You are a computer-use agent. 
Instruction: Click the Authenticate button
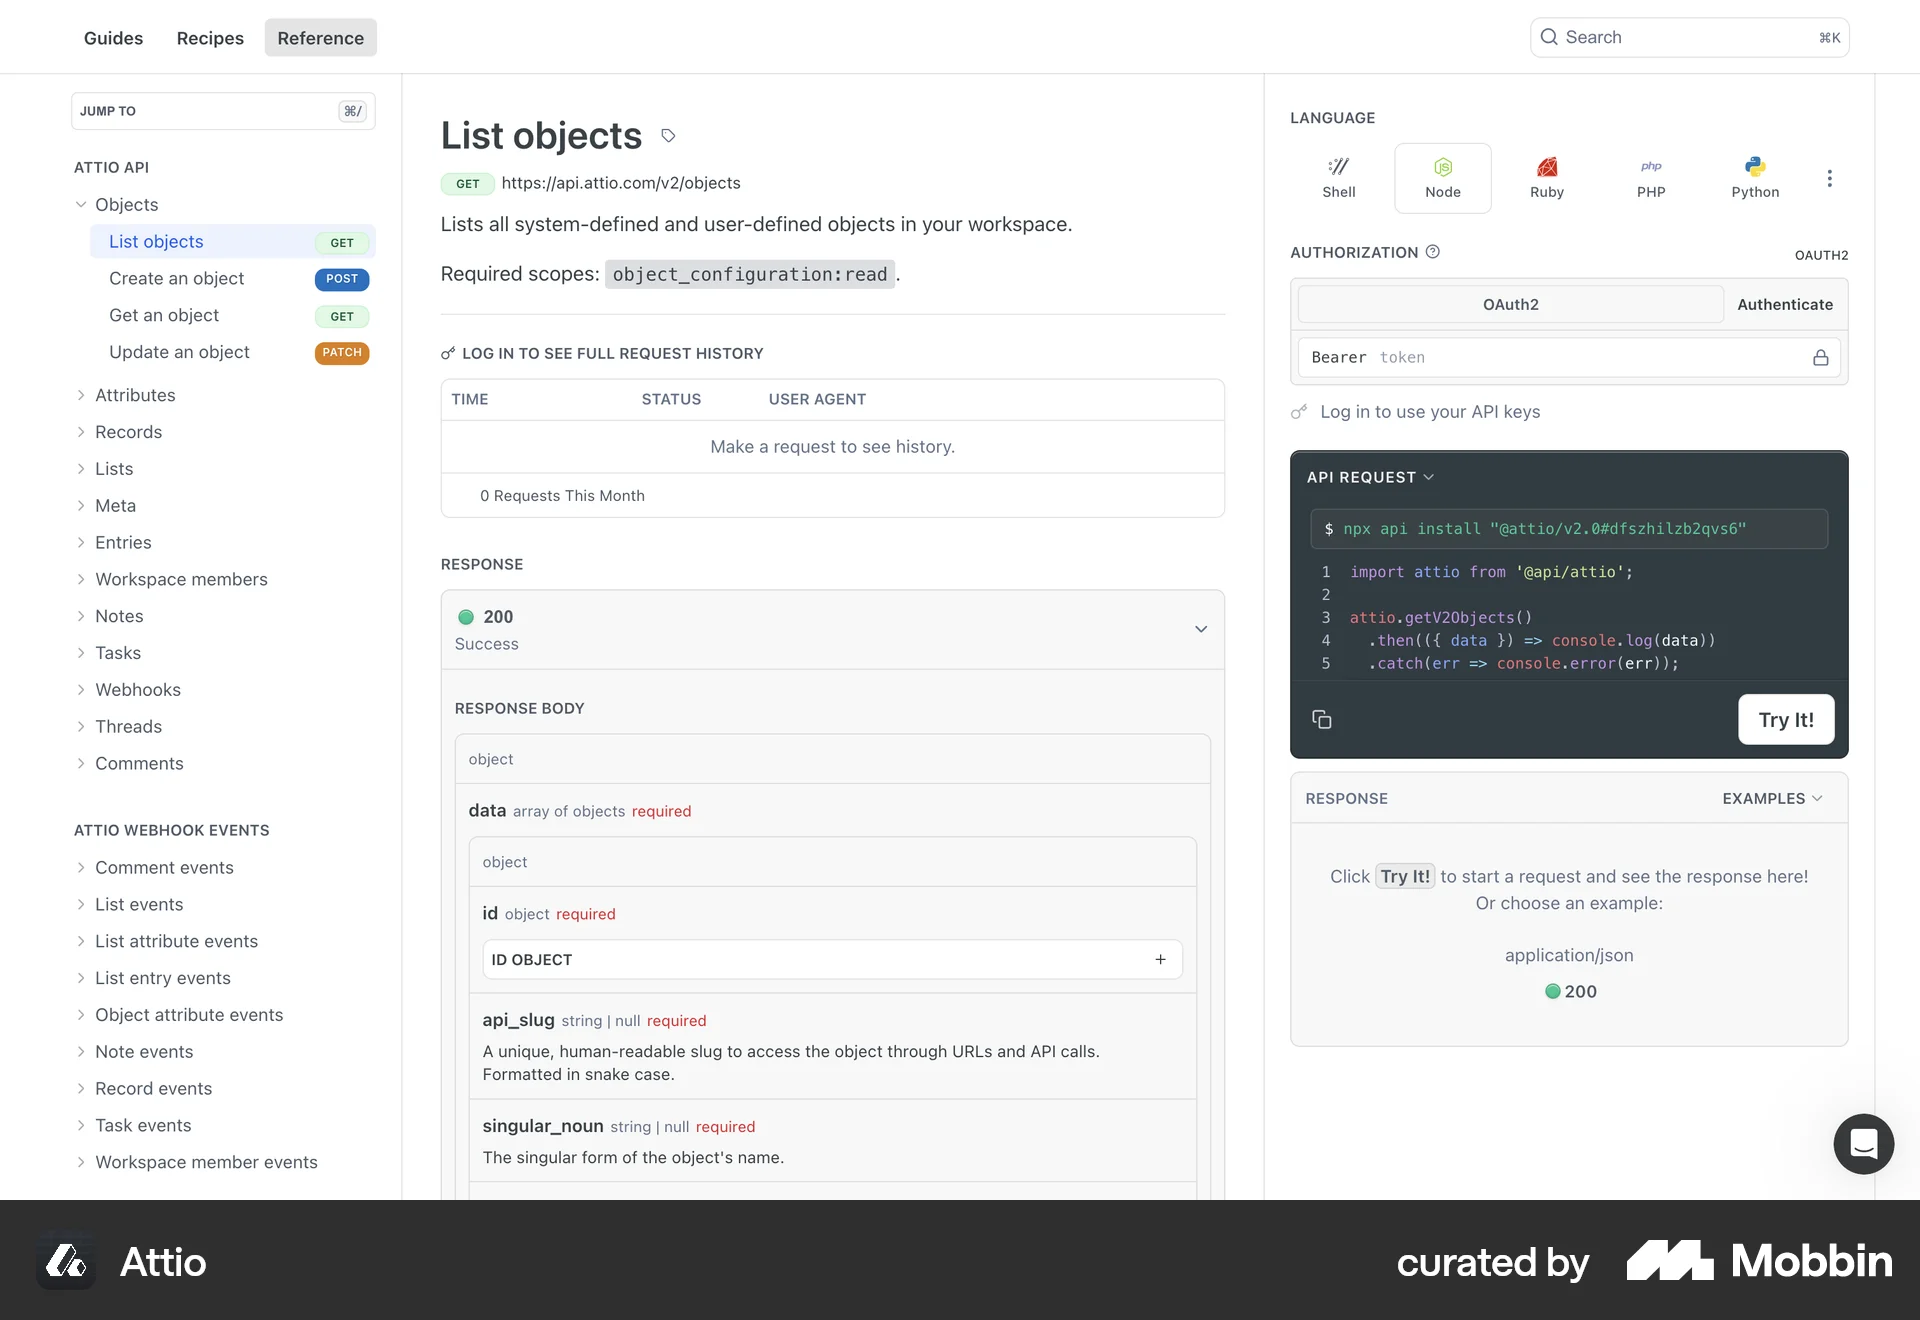(1785, 304)
